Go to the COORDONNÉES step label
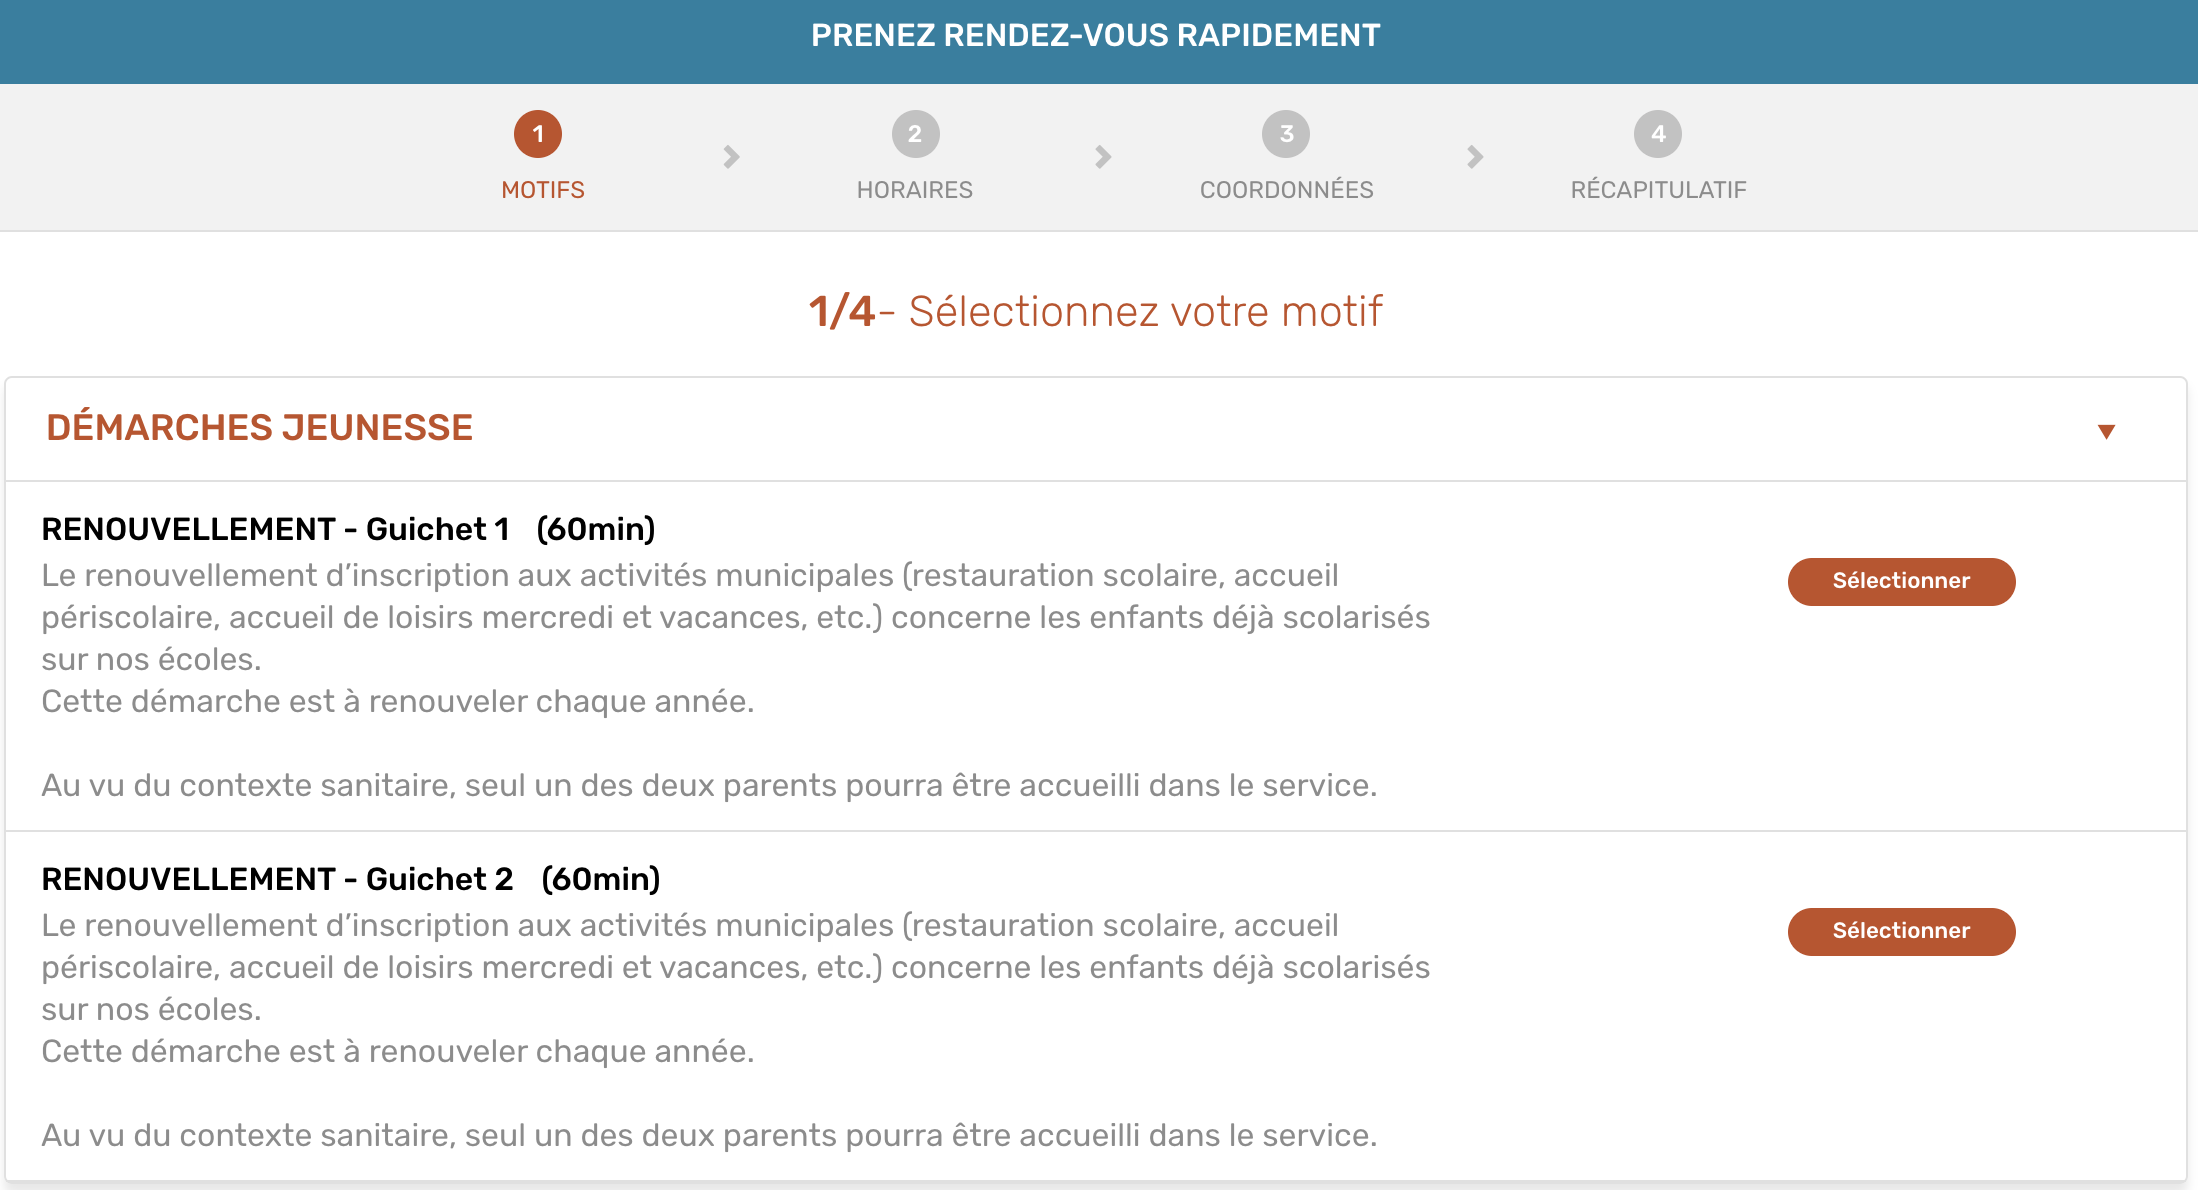 1286,190
